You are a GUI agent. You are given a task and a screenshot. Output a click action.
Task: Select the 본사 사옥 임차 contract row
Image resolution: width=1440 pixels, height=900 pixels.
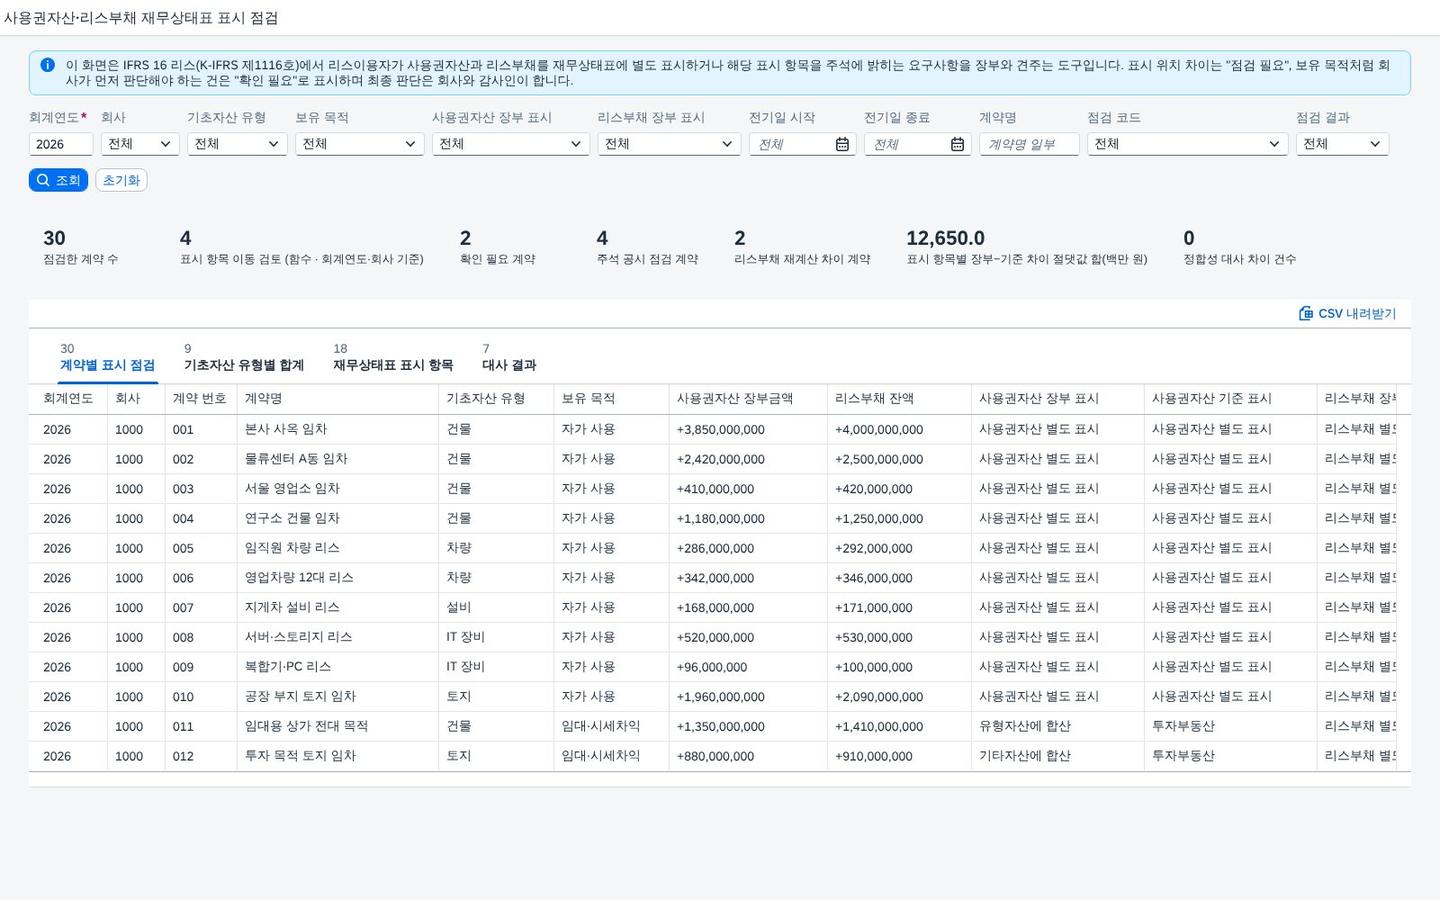[x=712, y=429]
